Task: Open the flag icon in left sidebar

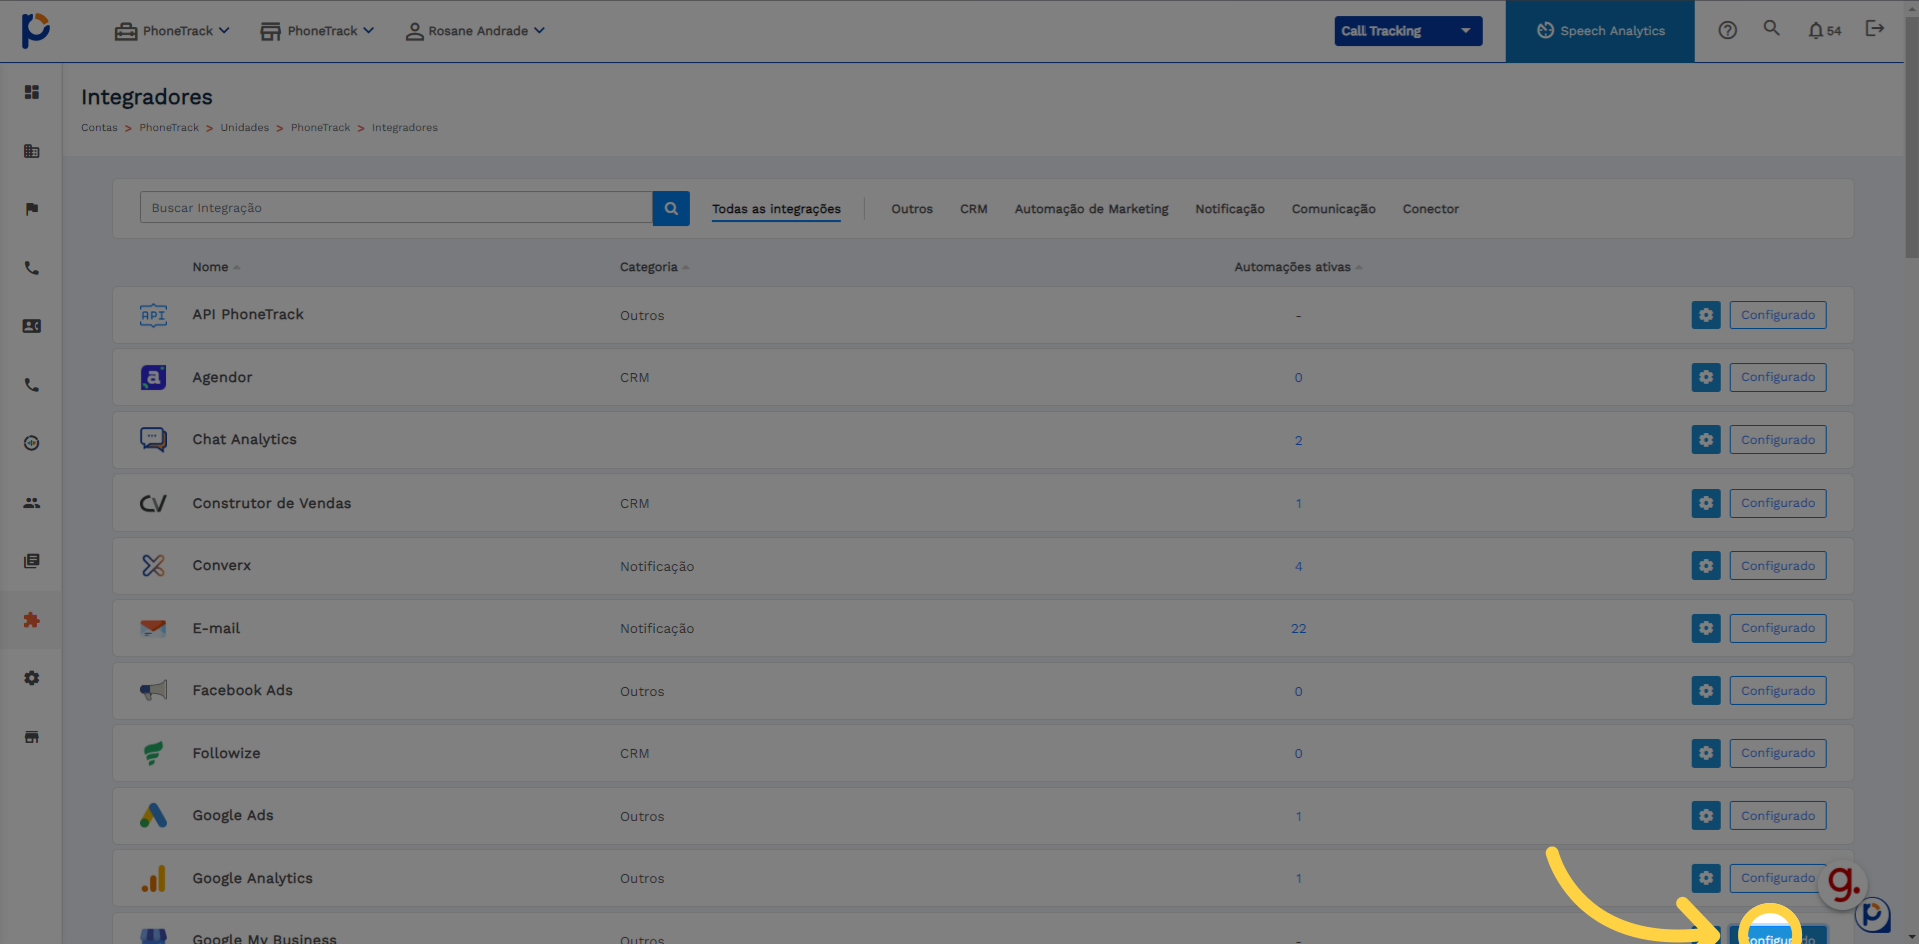Action: pos(32,209)
